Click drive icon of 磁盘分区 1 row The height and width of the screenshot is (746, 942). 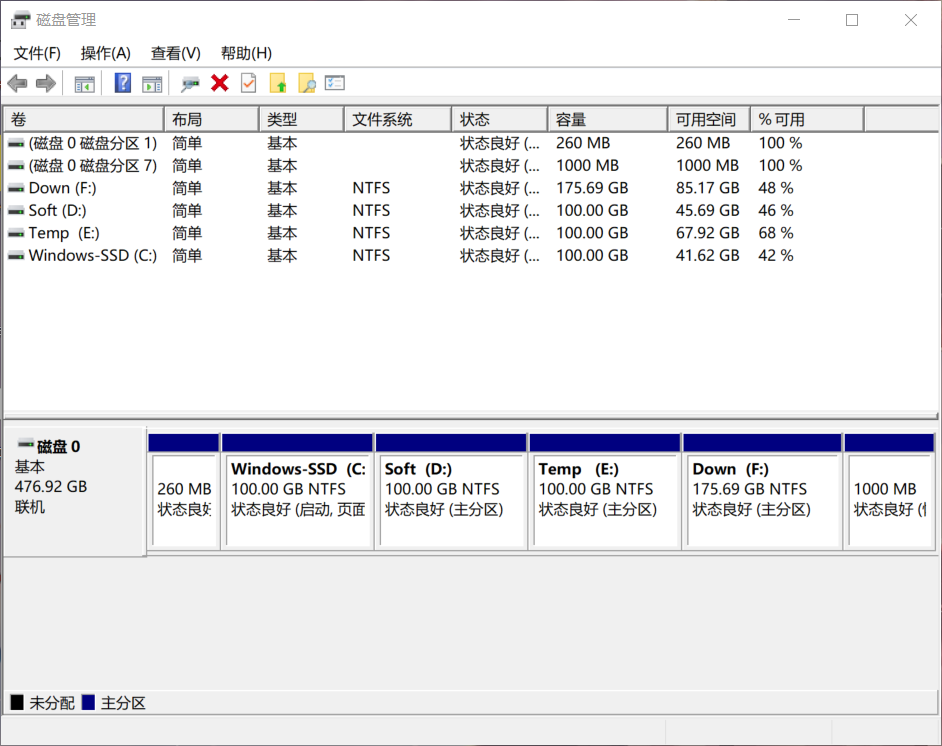click(16, 144)
